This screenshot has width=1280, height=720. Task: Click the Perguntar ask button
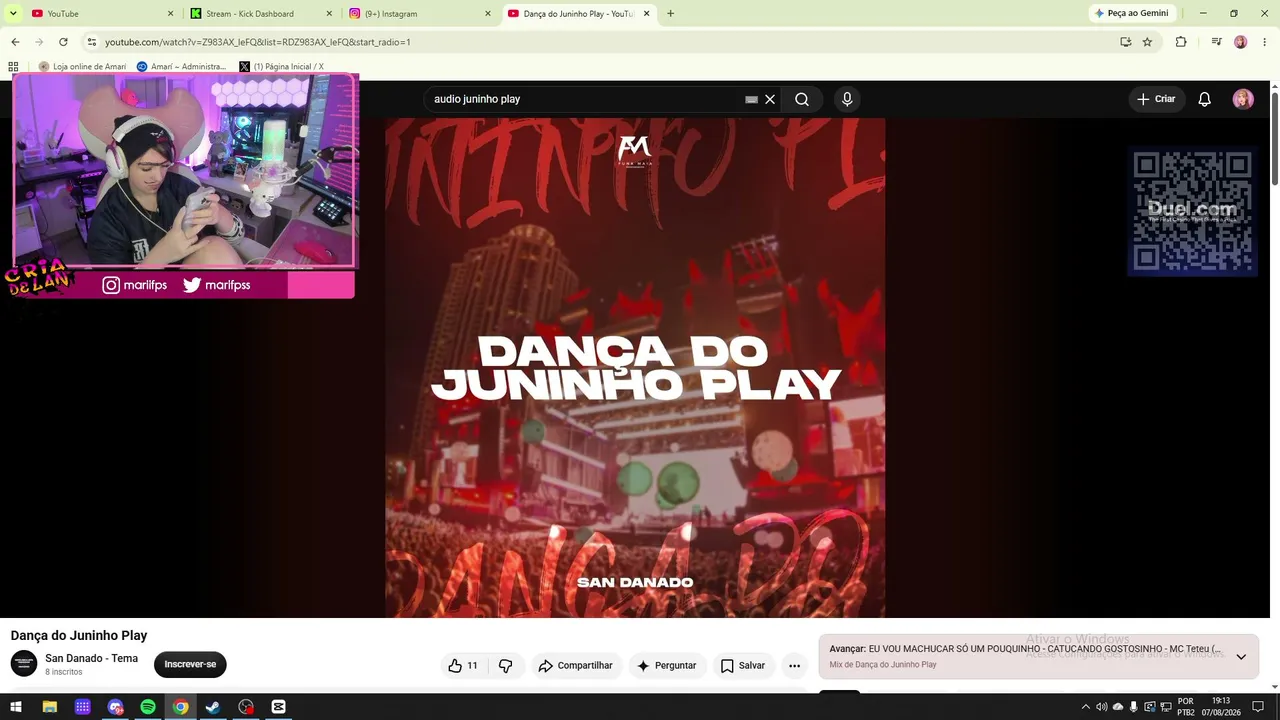tap(667, 665)
